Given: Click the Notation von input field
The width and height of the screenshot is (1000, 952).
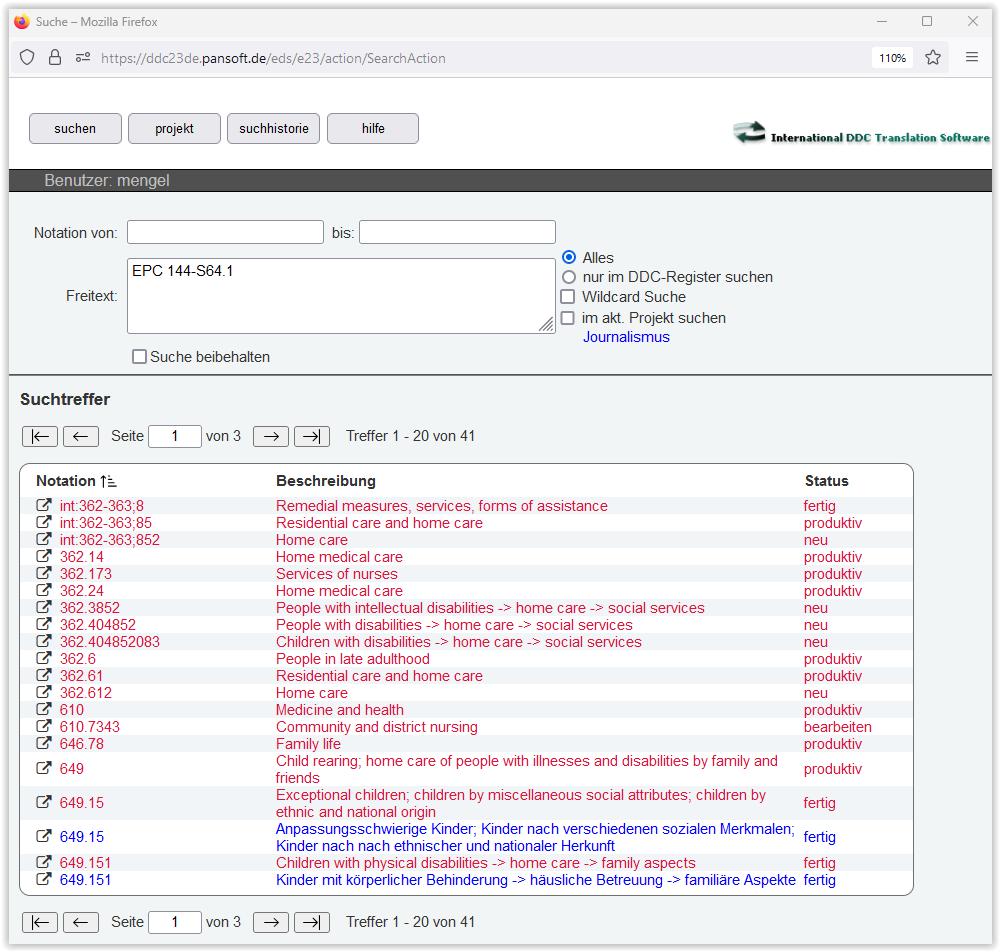Looking at the screenshot, I should (x=225, y=233).
